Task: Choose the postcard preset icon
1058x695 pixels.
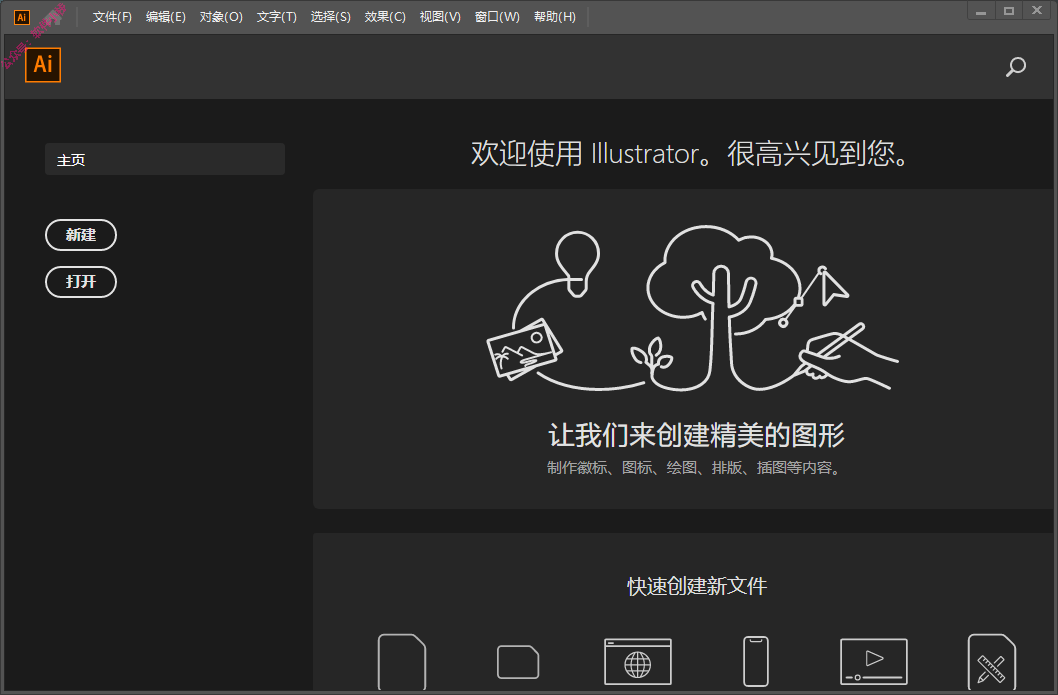Action: point(518,662)
